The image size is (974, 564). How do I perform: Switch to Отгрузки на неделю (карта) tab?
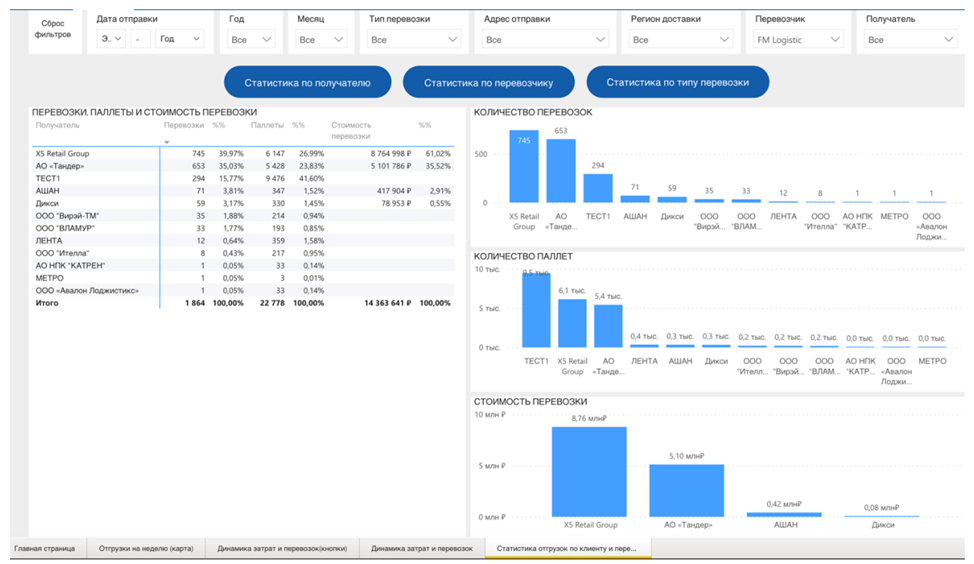point(146,548)
